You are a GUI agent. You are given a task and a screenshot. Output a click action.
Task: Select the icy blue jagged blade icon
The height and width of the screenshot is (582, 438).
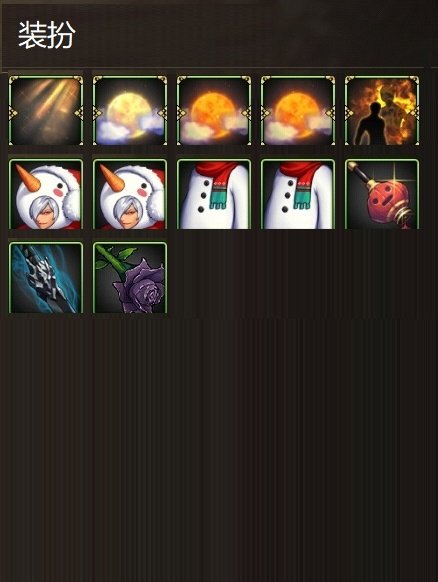click(46, 278)
